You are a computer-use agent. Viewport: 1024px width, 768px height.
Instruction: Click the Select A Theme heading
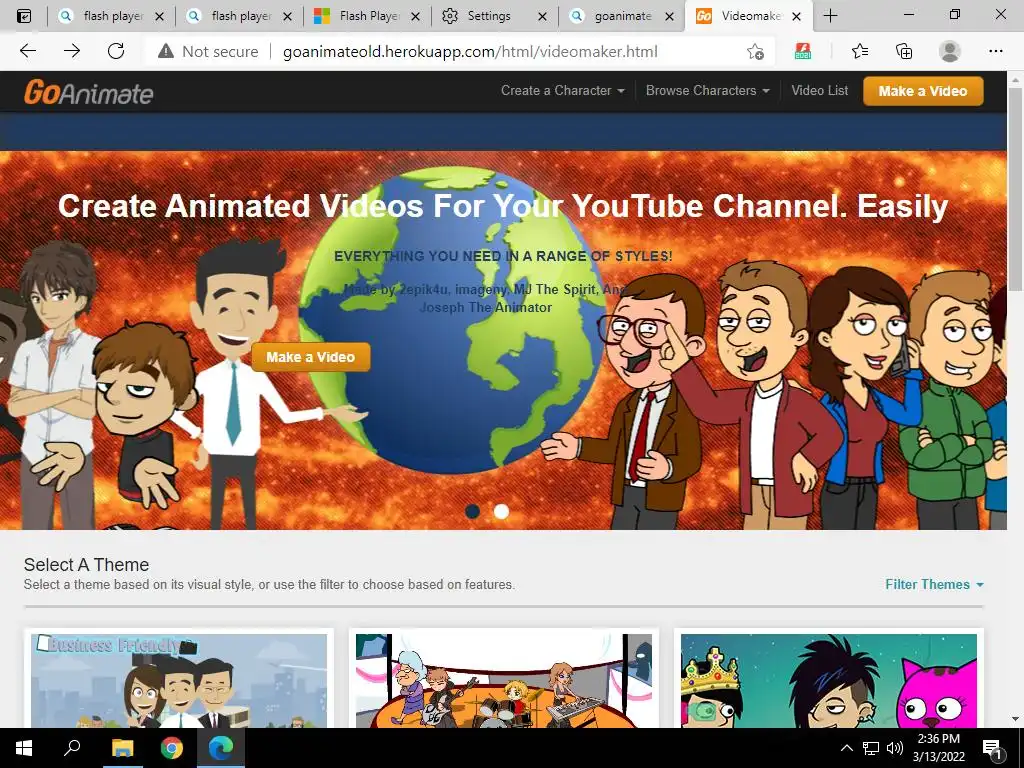pyautogui.click(x=86, y=565)
